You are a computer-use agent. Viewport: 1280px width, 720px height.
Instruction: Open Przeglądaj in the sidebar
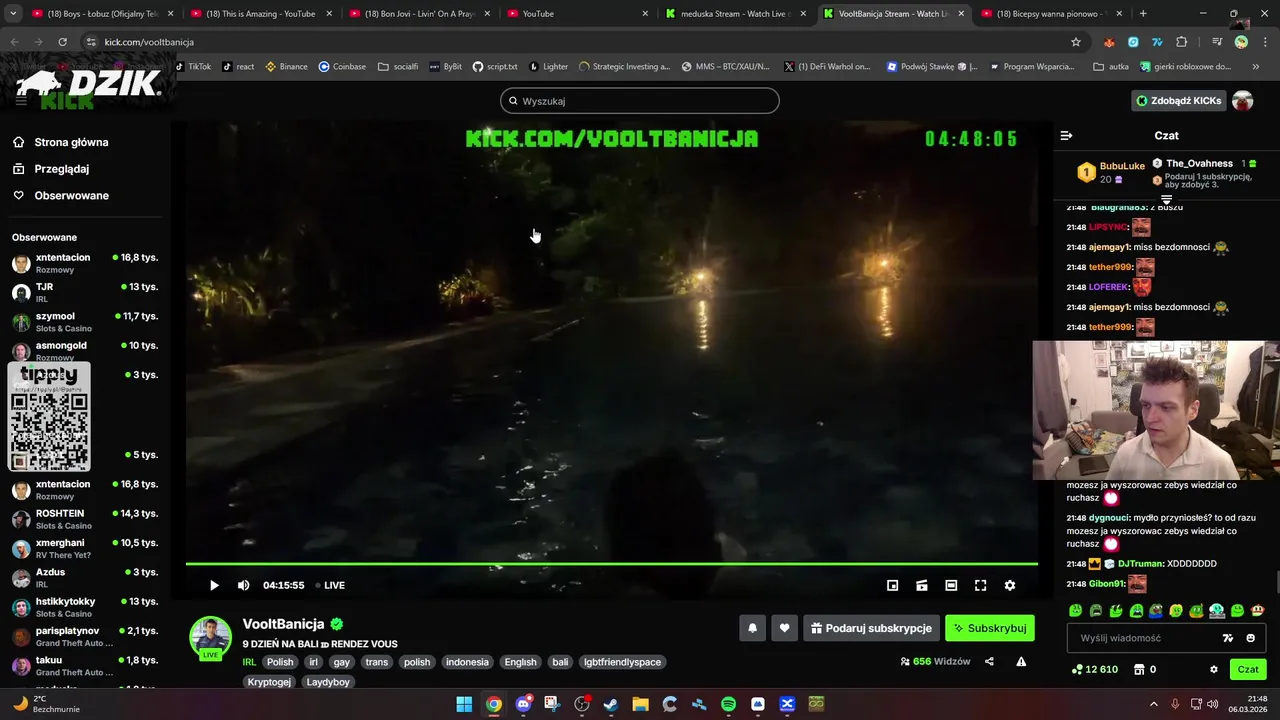[61, 169]
